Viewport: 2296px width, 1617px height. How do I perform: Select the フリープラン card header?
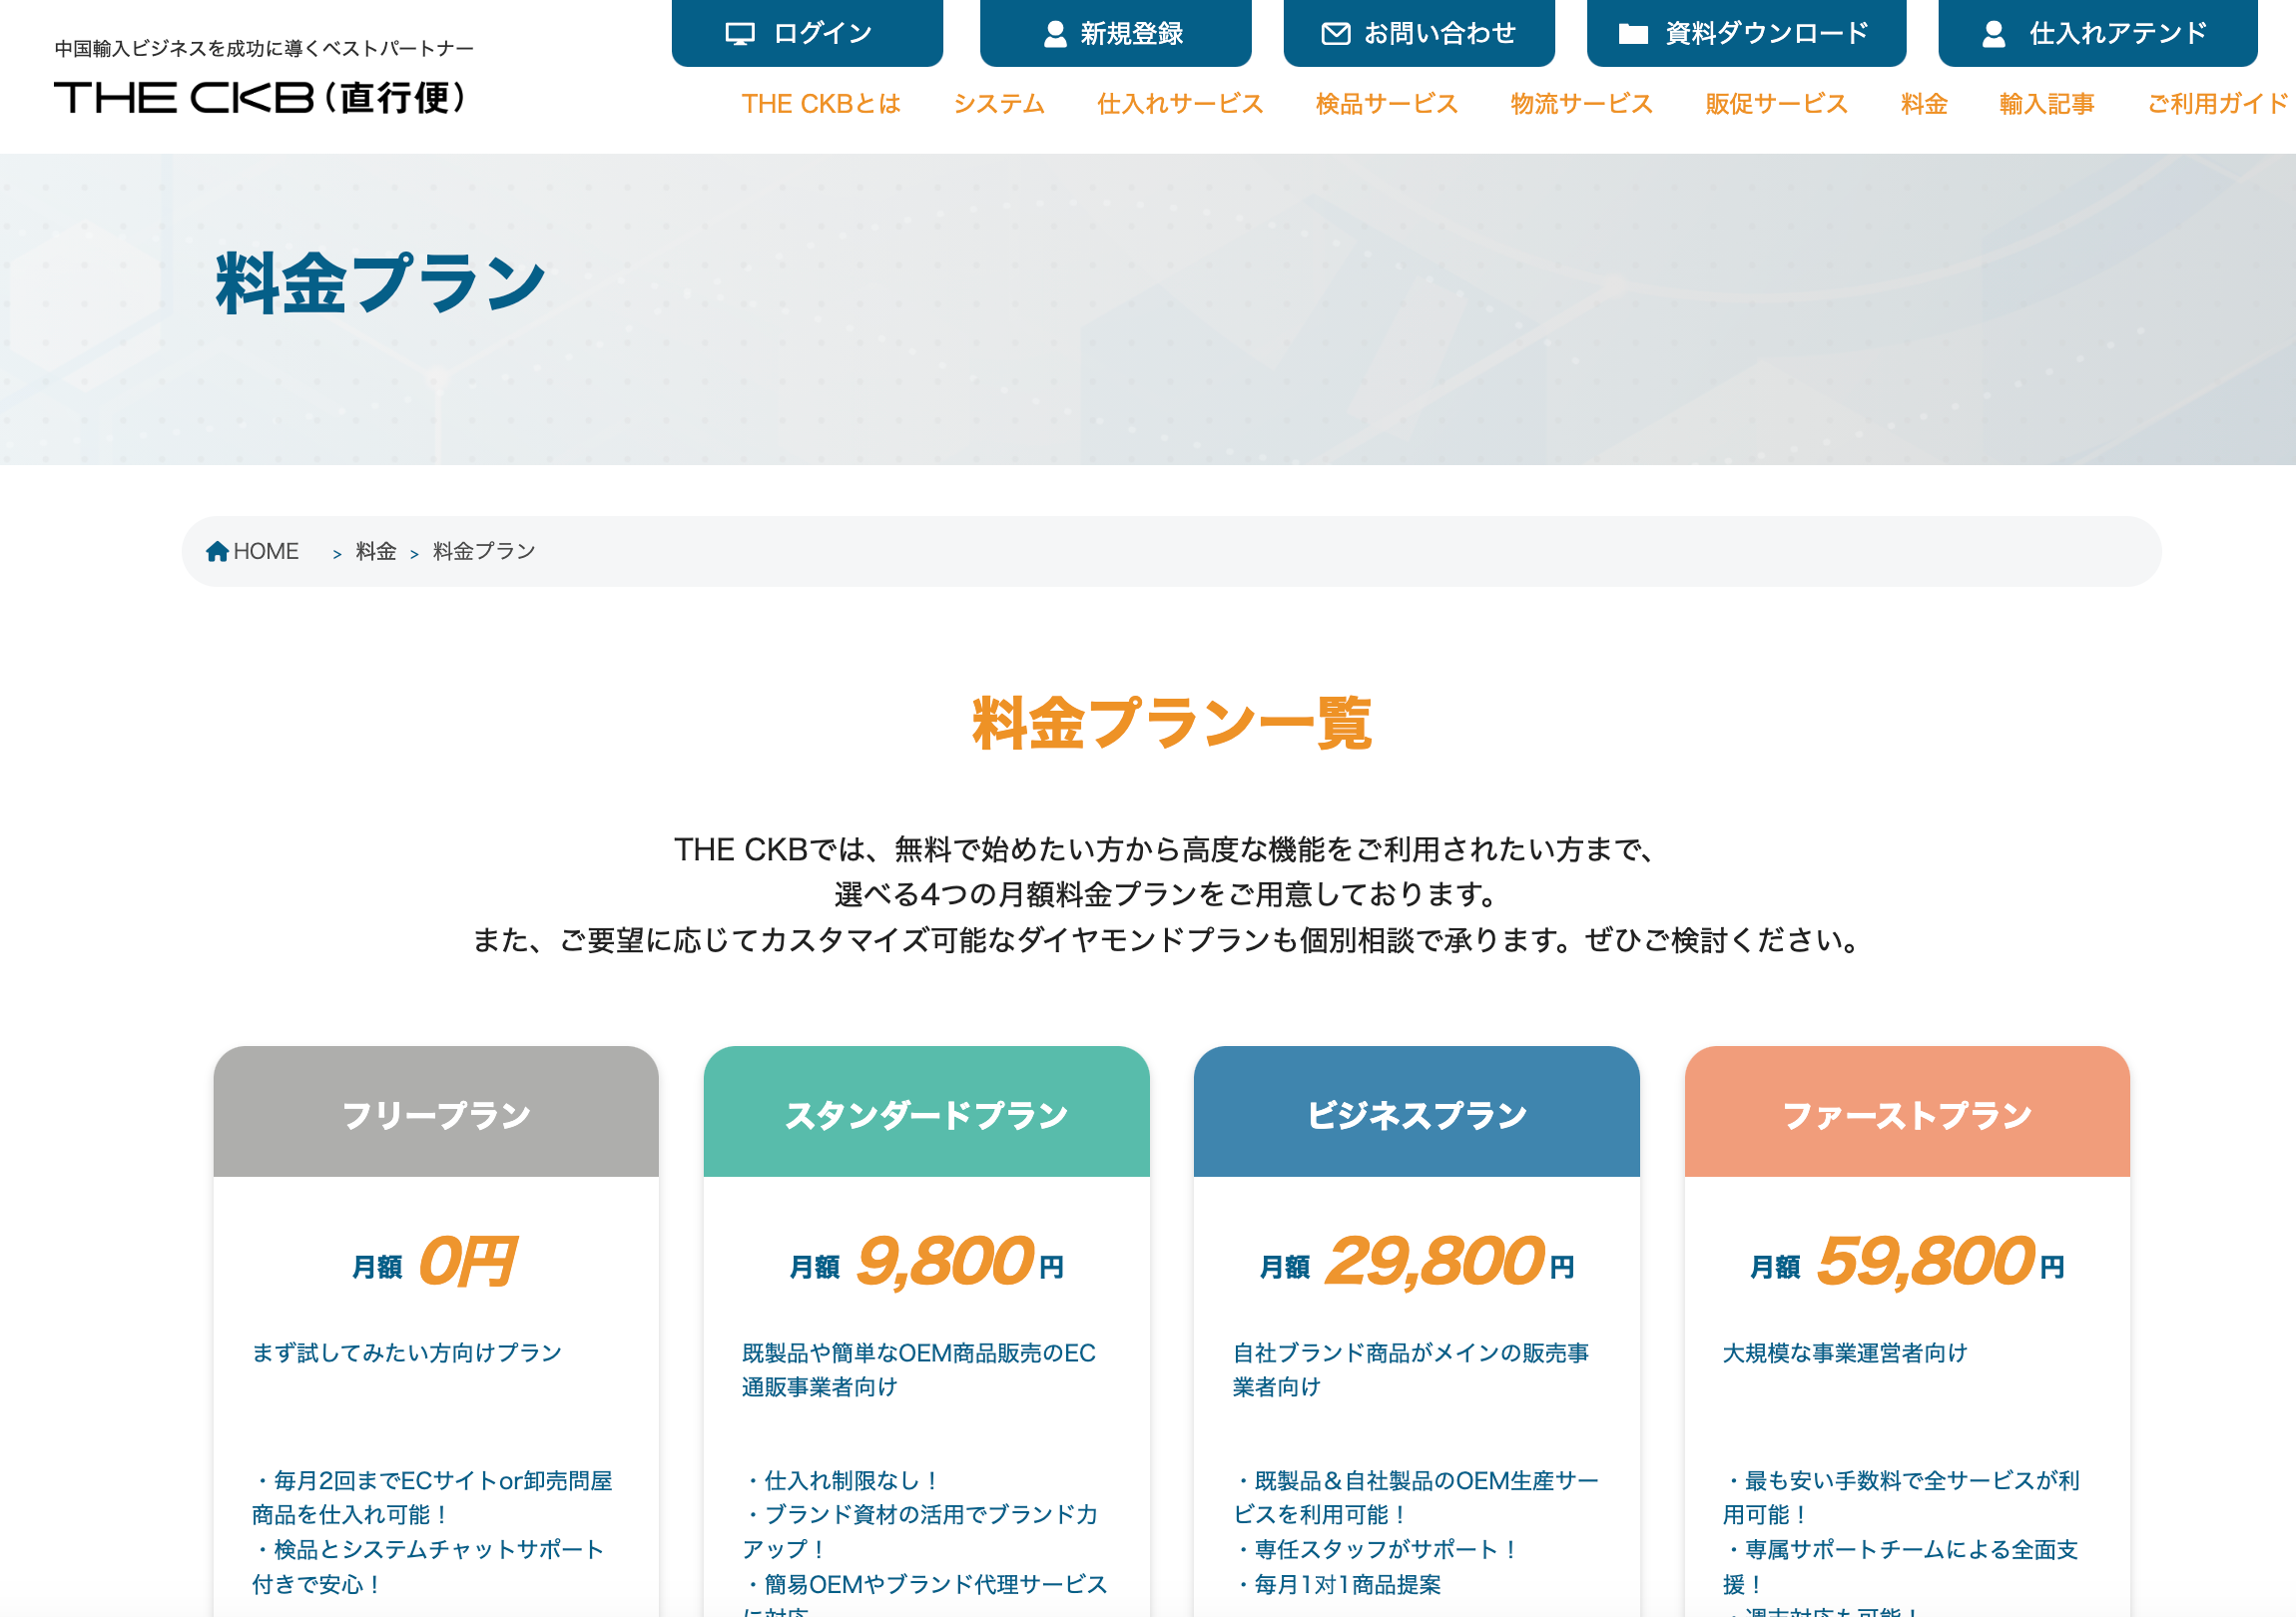[436, 1113]
